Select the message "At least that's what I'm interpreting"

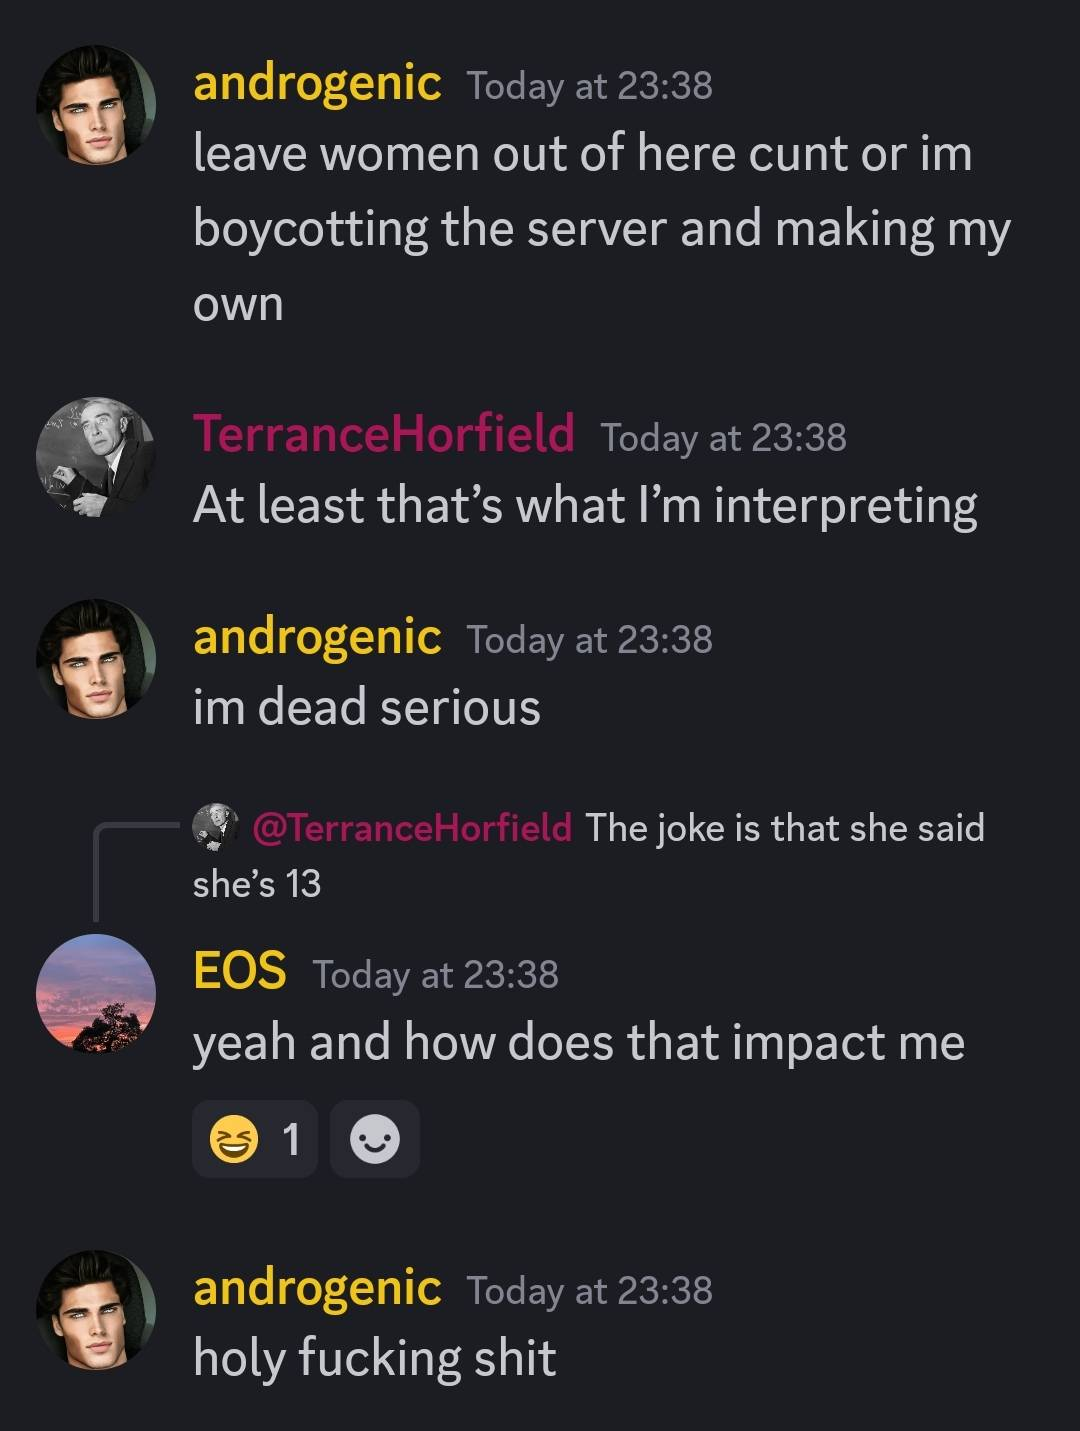(584, 506)
